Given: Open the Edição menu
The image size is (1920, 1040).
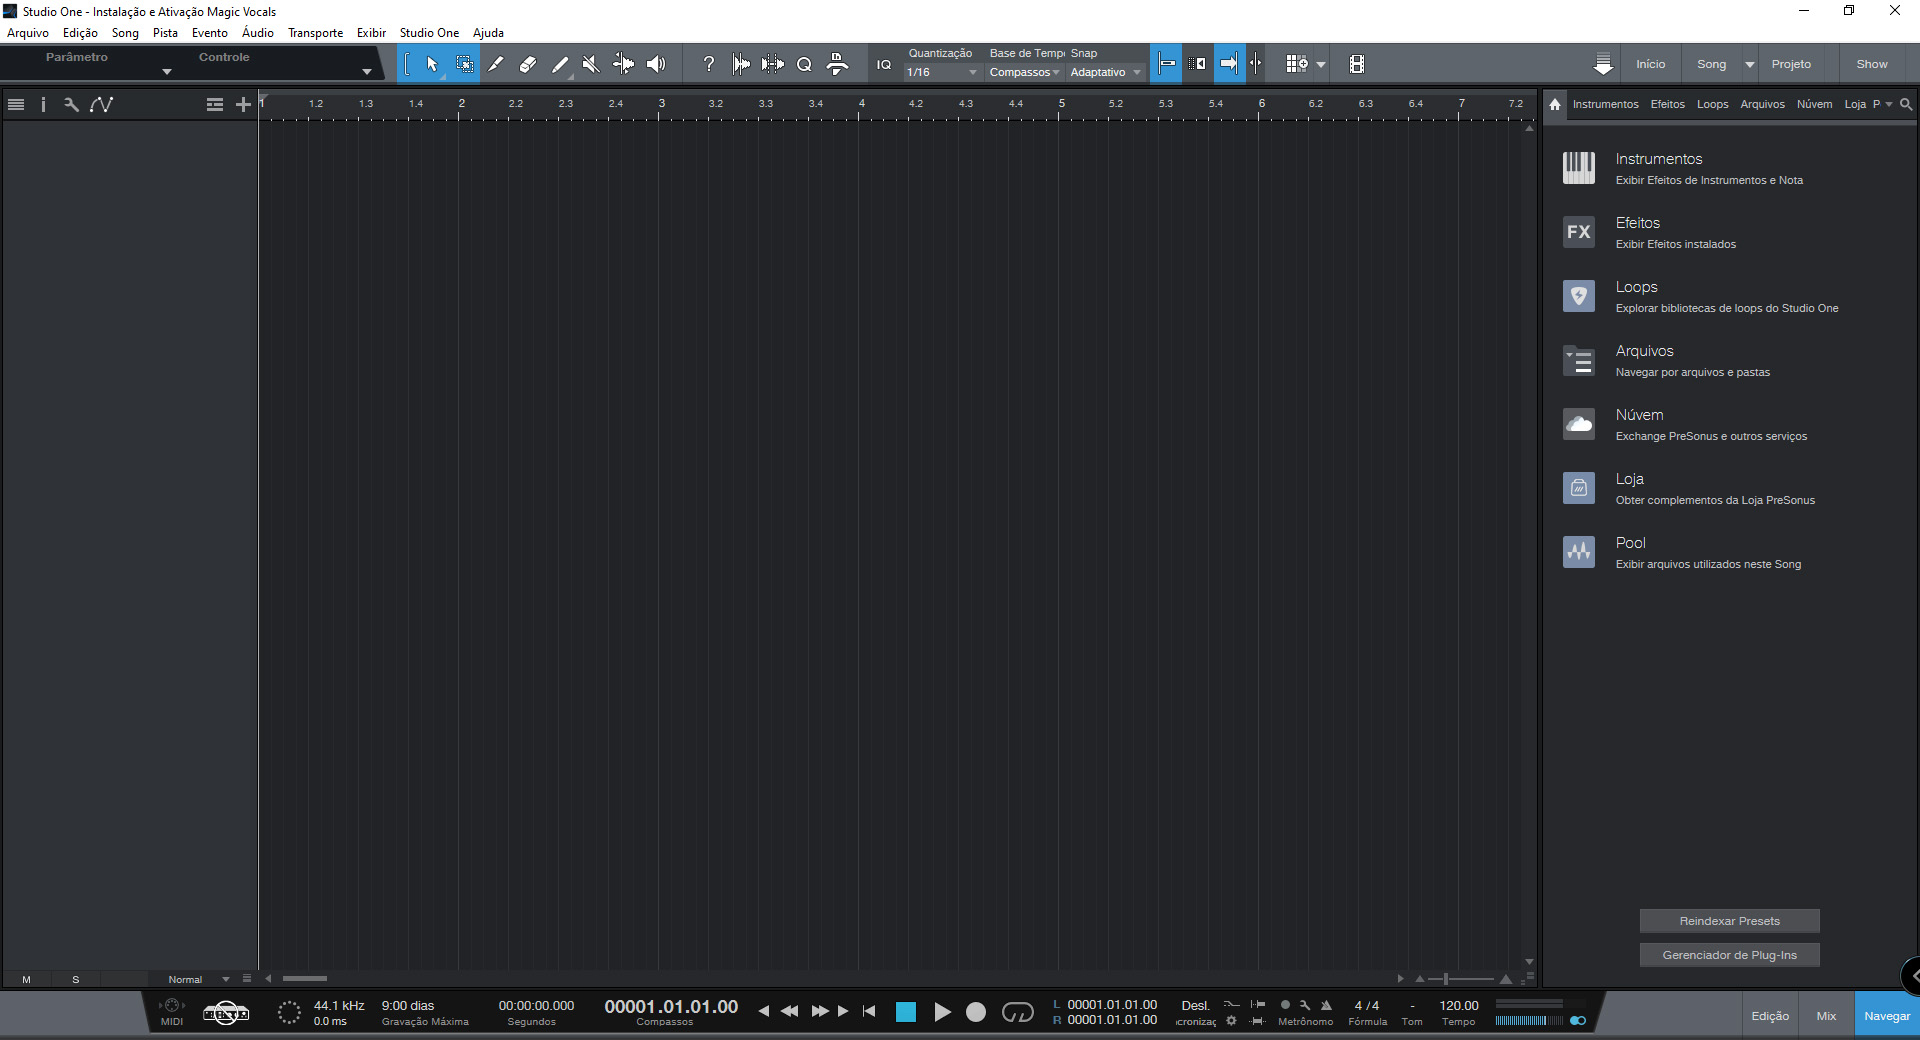Looking at the screenshot, I should coord(80,33).
